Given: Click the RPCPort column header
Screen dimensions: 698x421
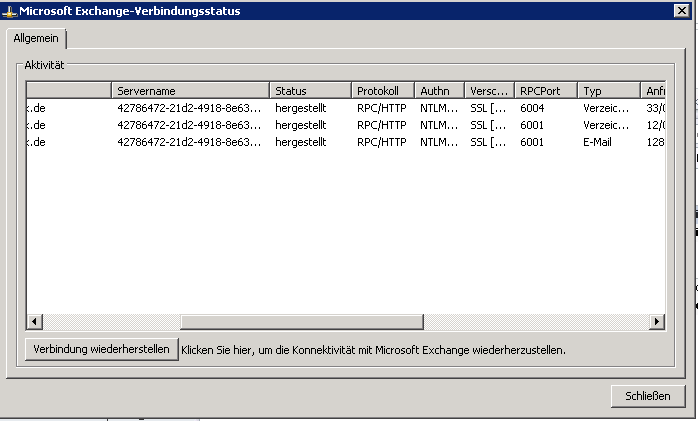Looking at the screenshot, I should pos(546,91).
